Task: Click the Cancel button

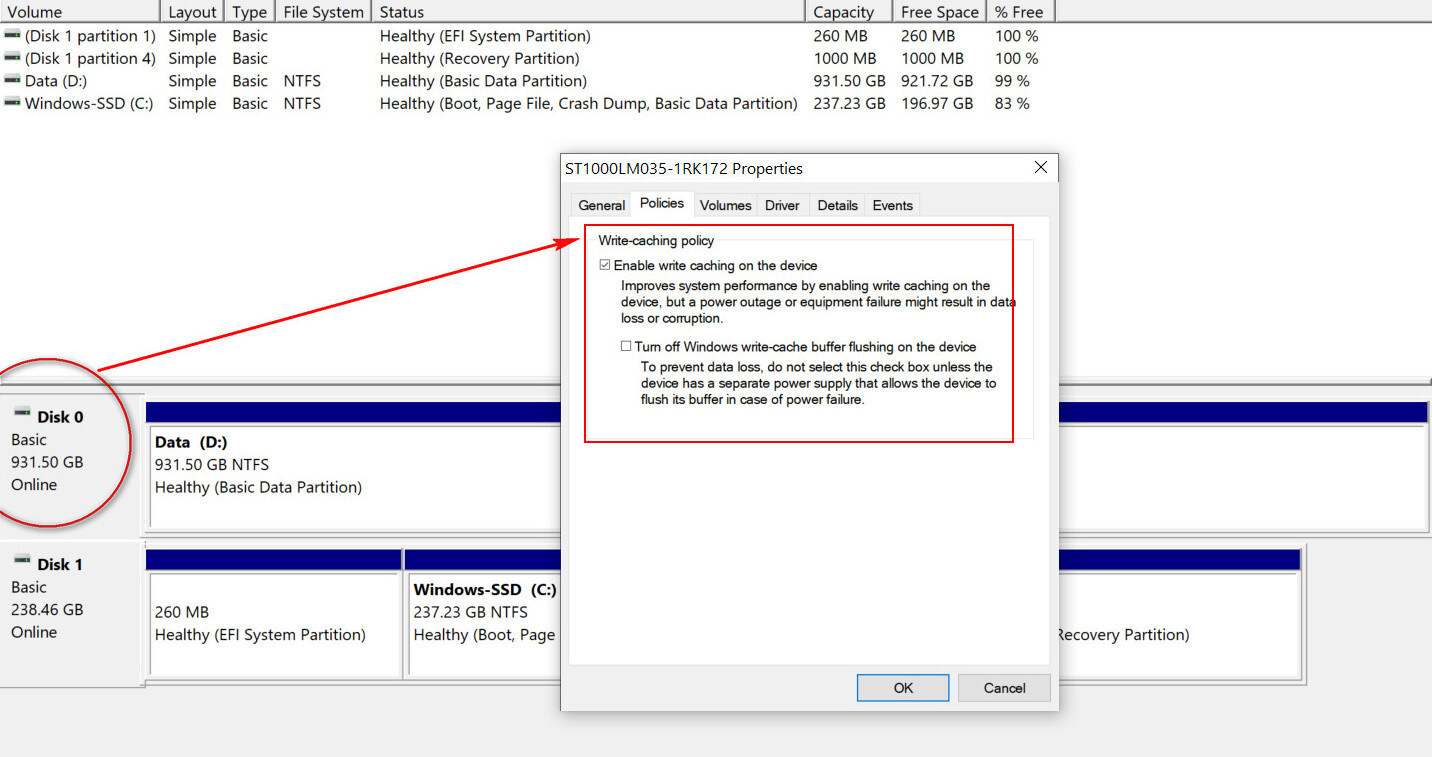Action: pyautogui.click(x=1004, y=688)
